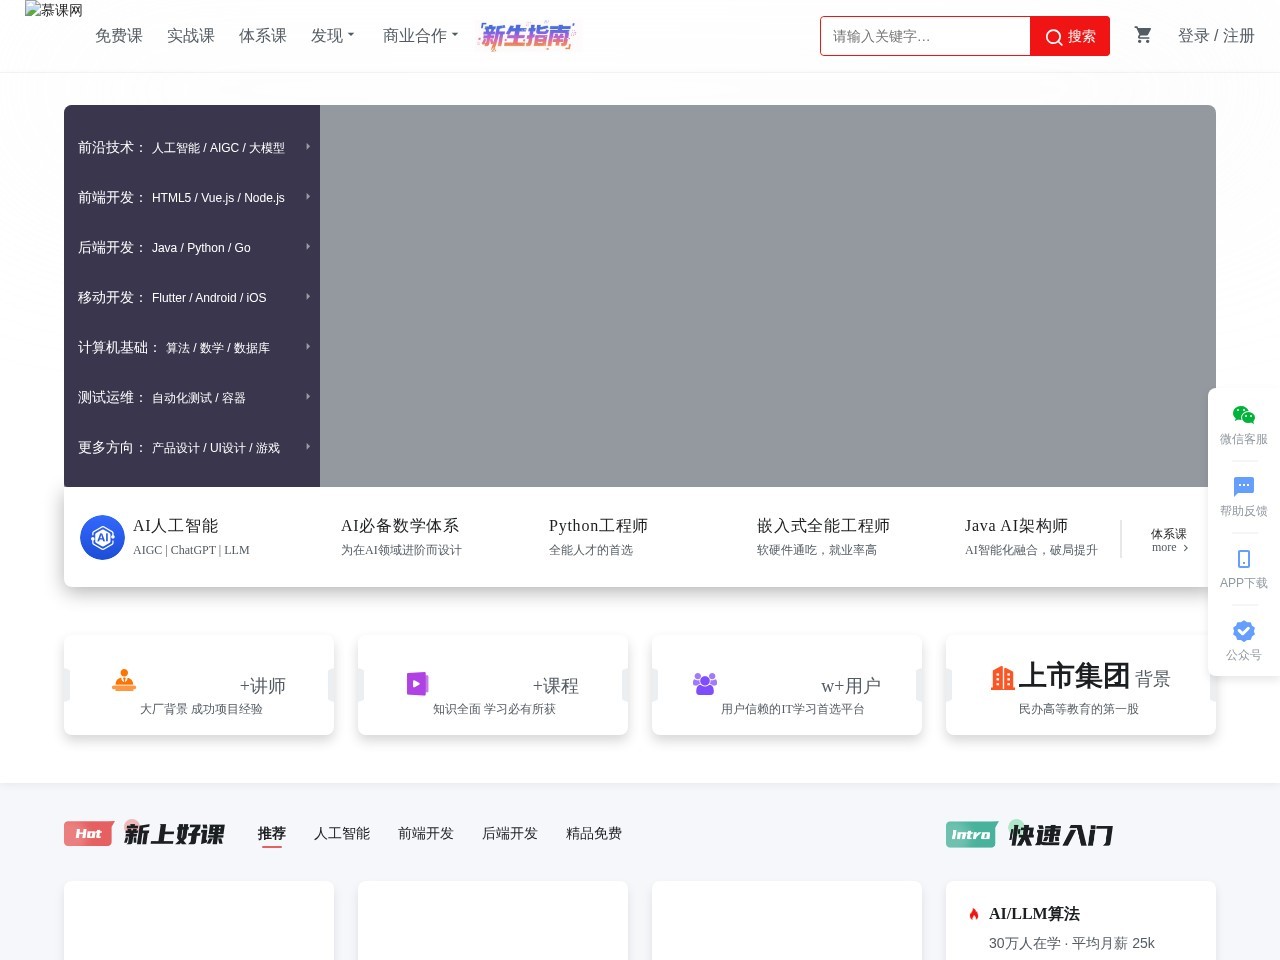
Task: Click the 公众号 badge icon
Action: tap(1243, 631)
